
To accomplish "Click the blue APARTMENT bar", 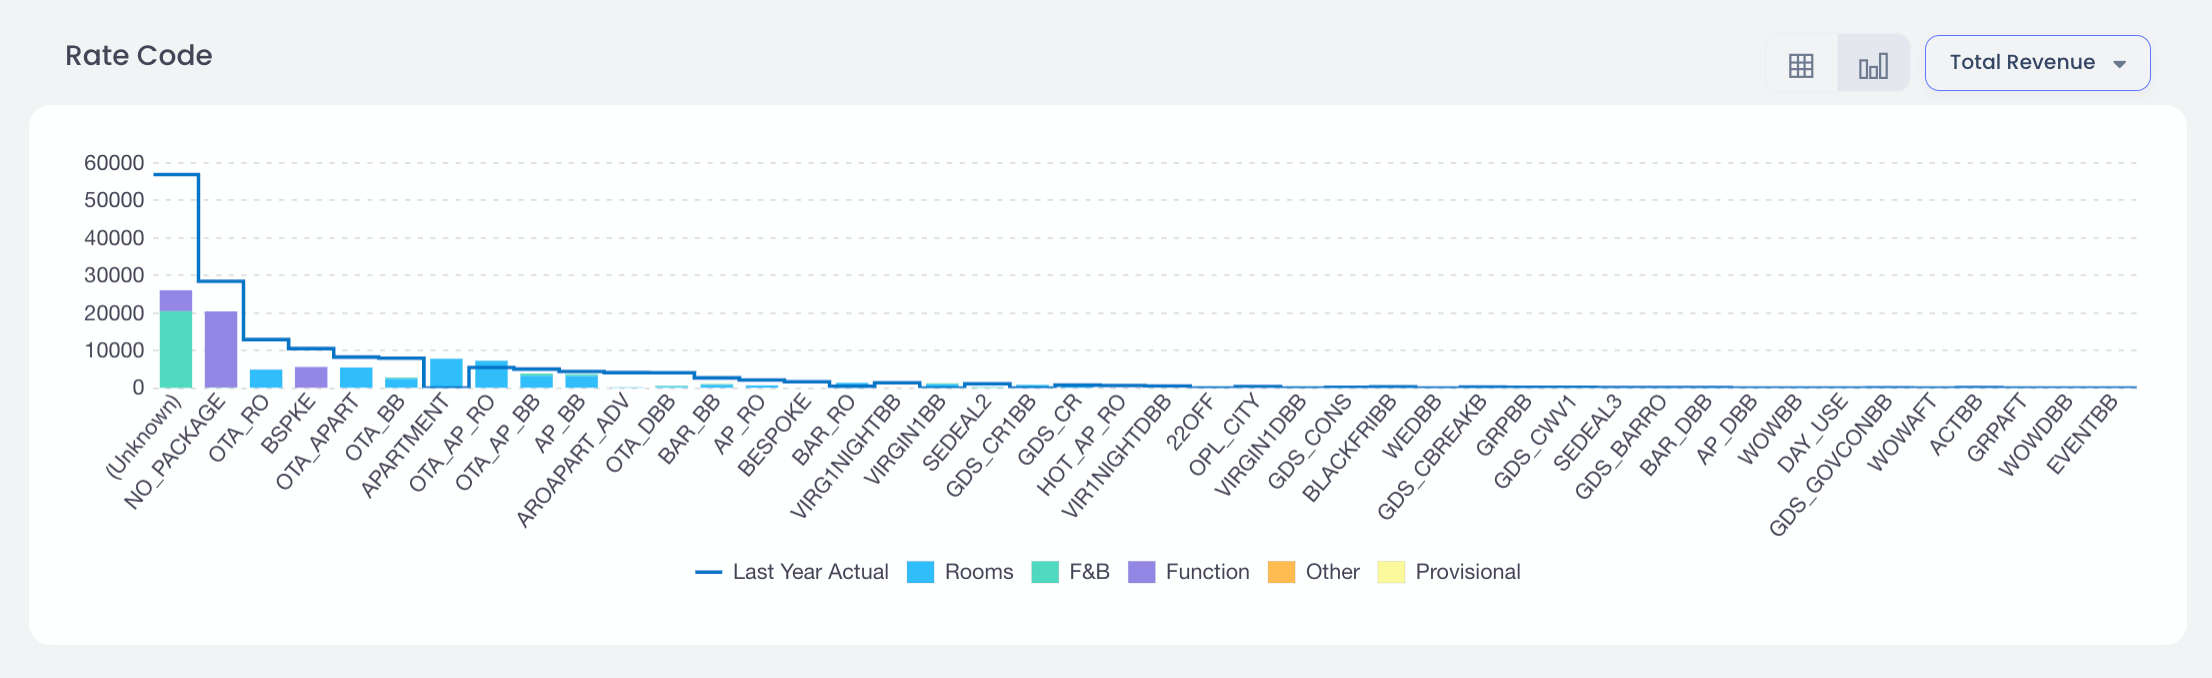I will point(446,372).
